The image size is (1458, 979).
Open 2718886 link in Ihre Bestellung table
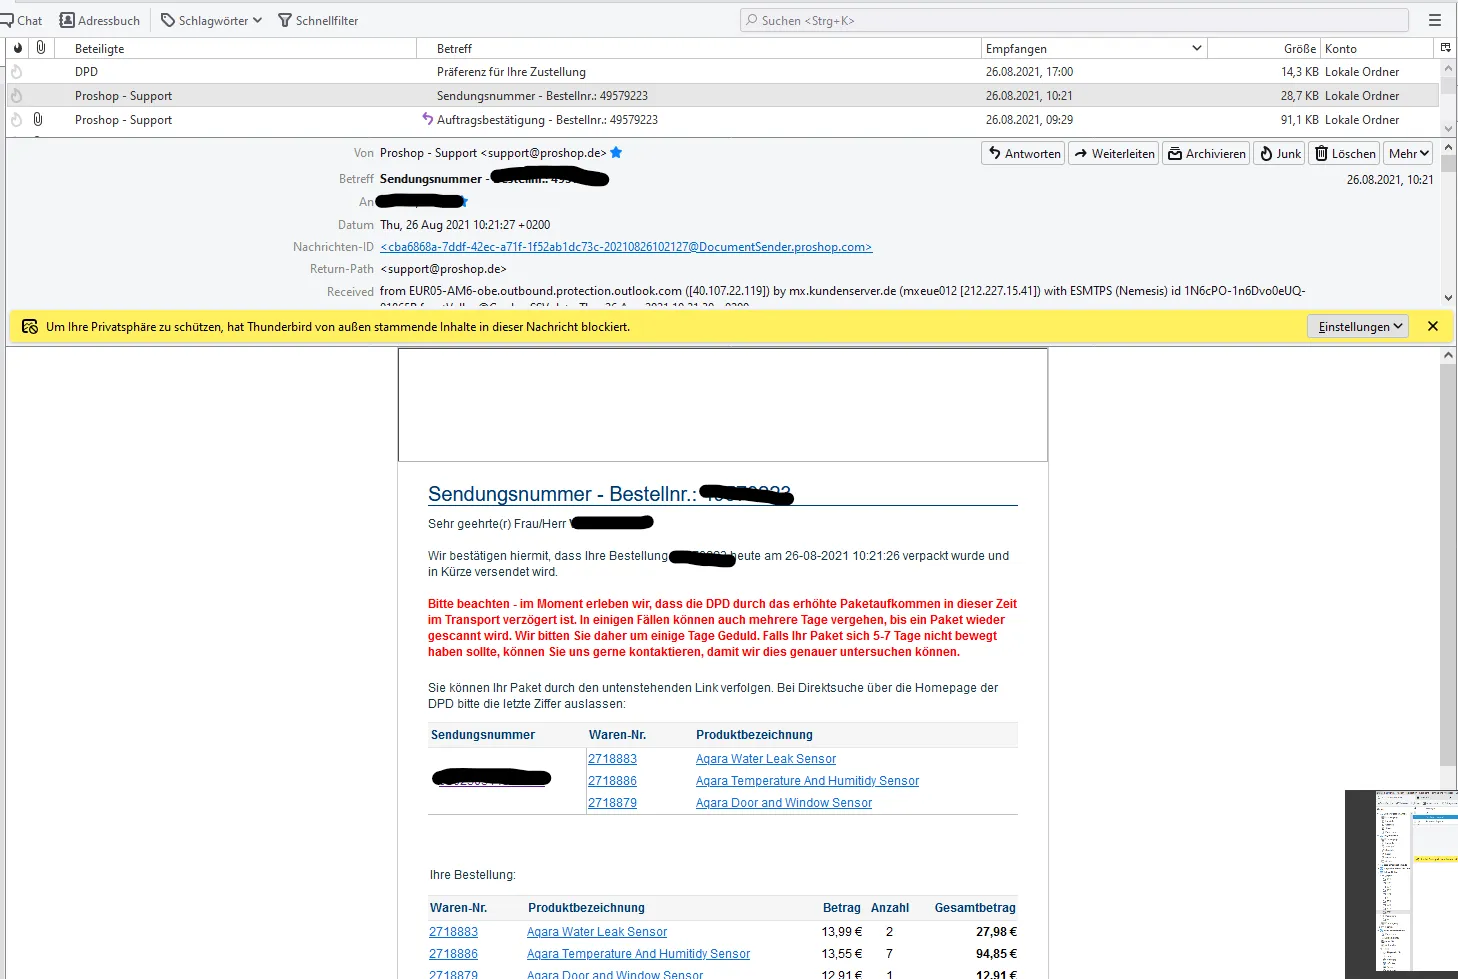[x=453, y=954]
